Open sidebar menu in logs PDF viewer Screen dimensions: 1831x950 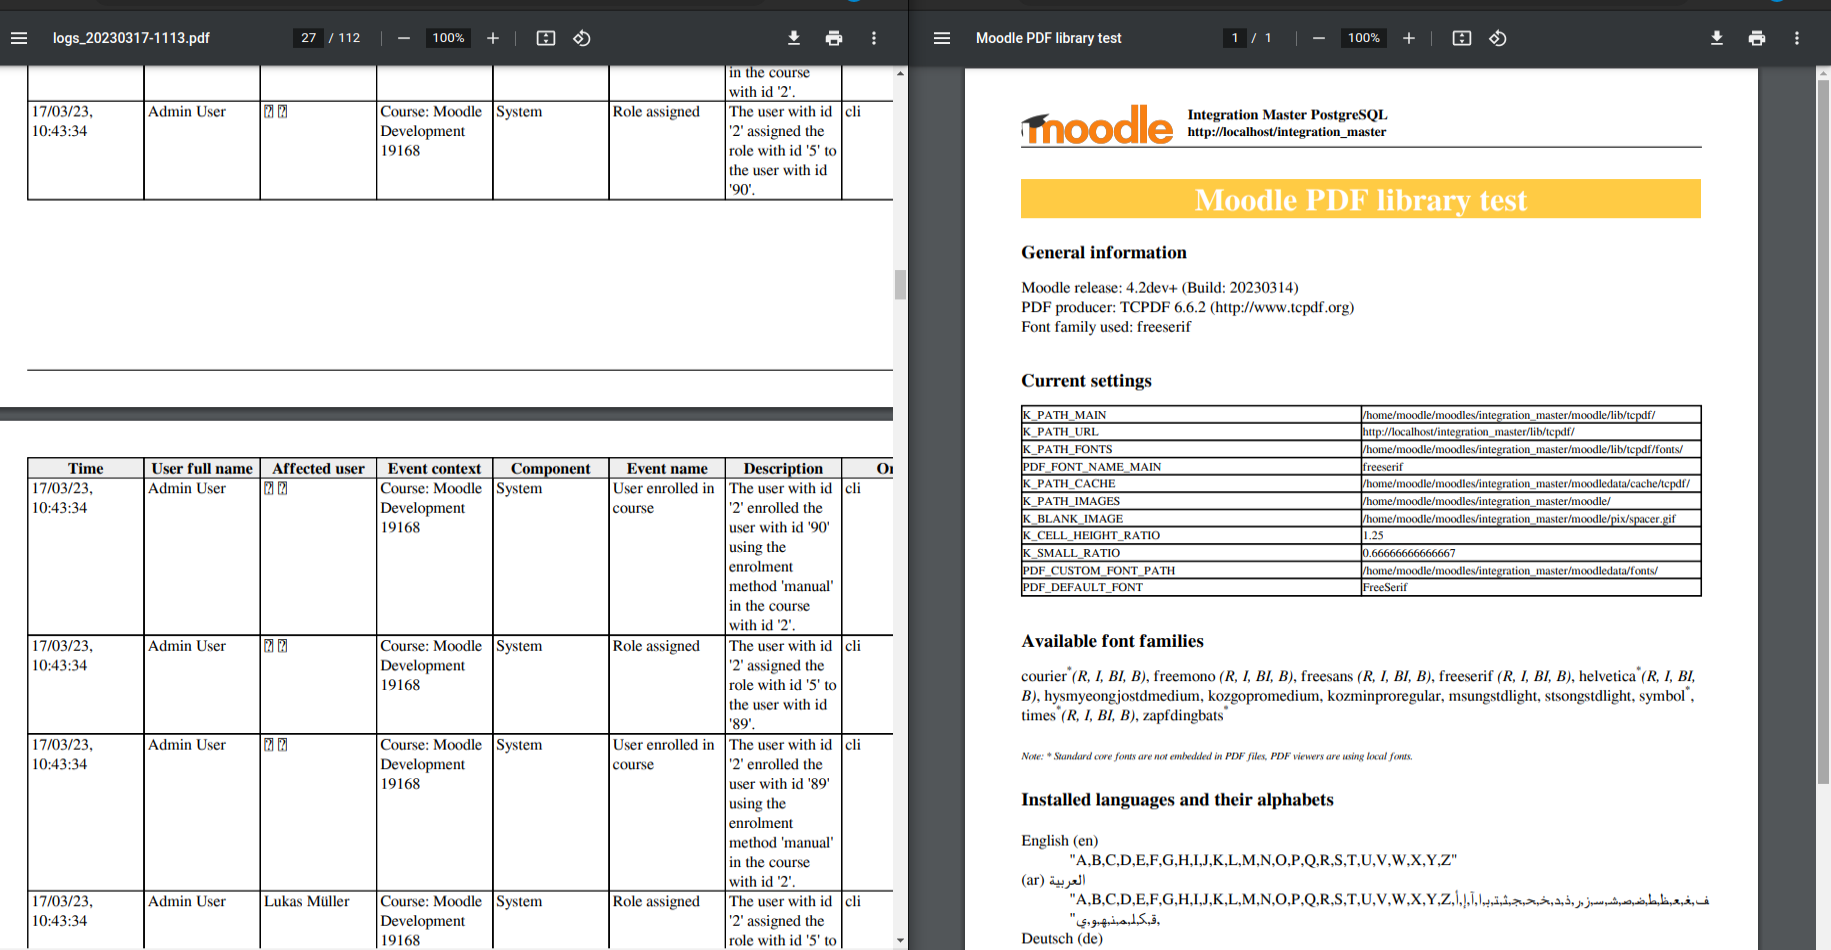click(x=19, y=38)
